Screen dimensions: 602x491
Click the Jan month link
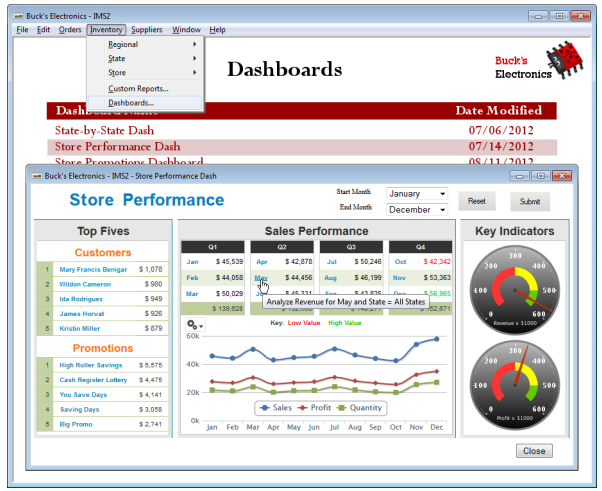192,262
